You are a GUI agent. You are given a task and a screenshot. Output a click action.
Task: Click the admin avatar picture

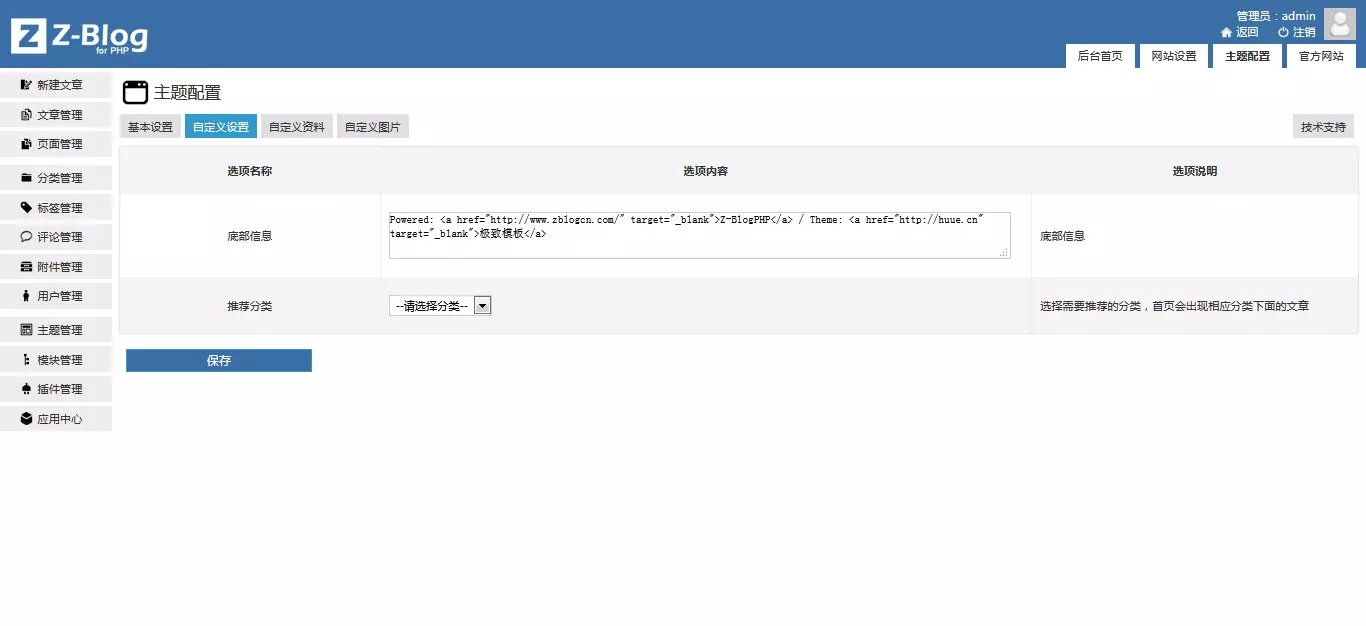click(1339, 23)
